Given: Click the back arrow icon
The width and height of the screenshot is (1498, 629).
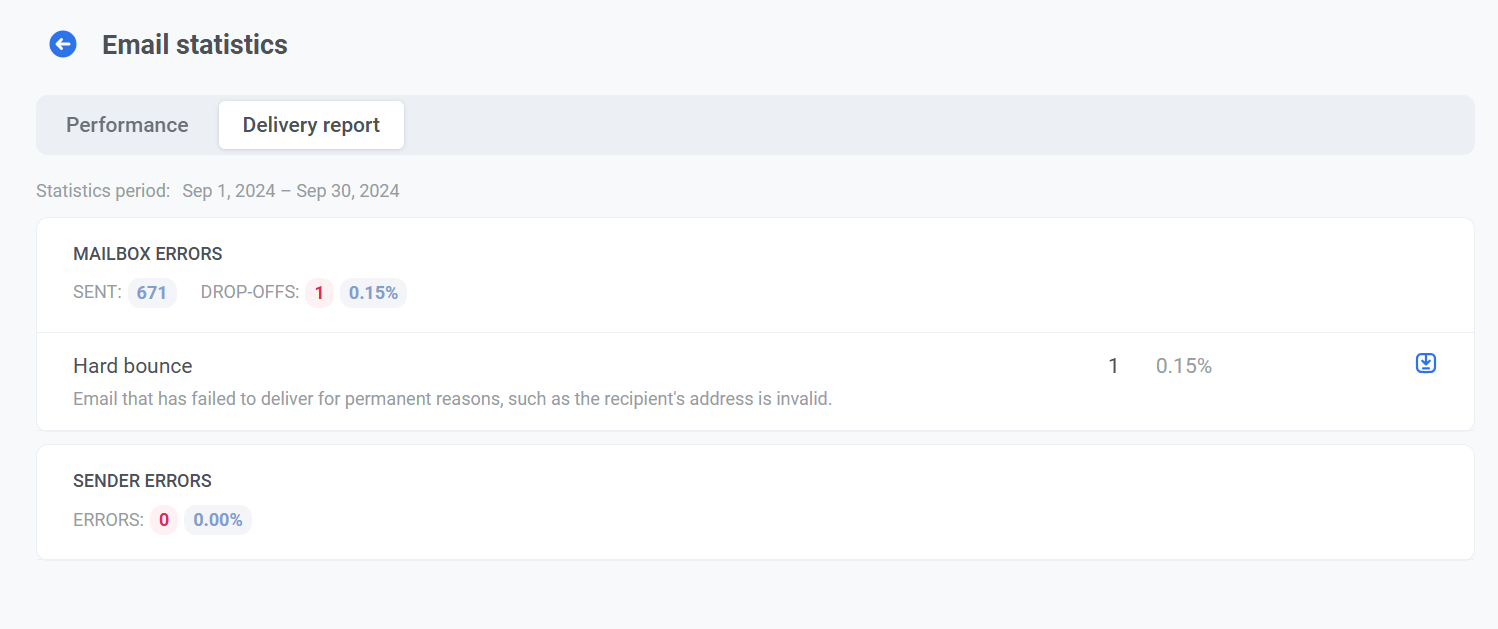Looking at the screenshot, I should pyautogui.click(x=63, y=44).
